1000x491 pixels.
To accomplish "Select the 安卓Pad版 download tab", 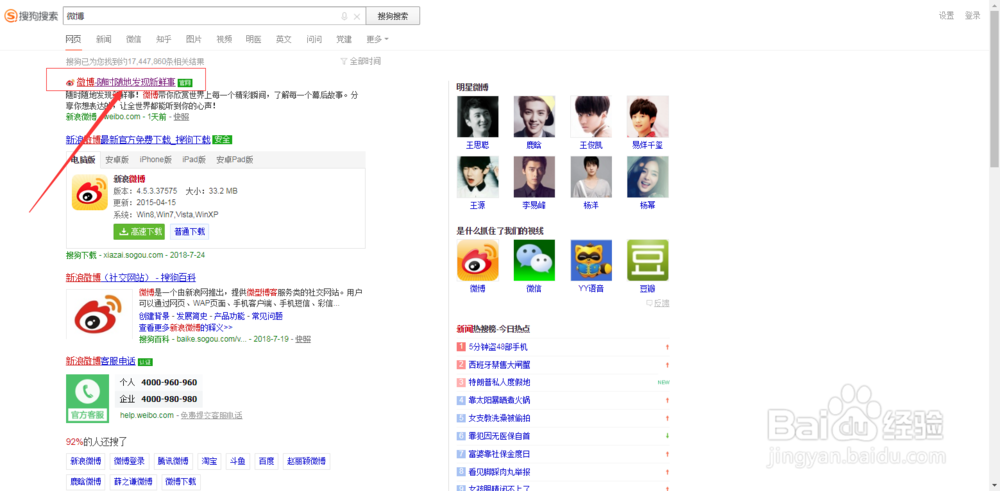I will [x=235, y=160].
